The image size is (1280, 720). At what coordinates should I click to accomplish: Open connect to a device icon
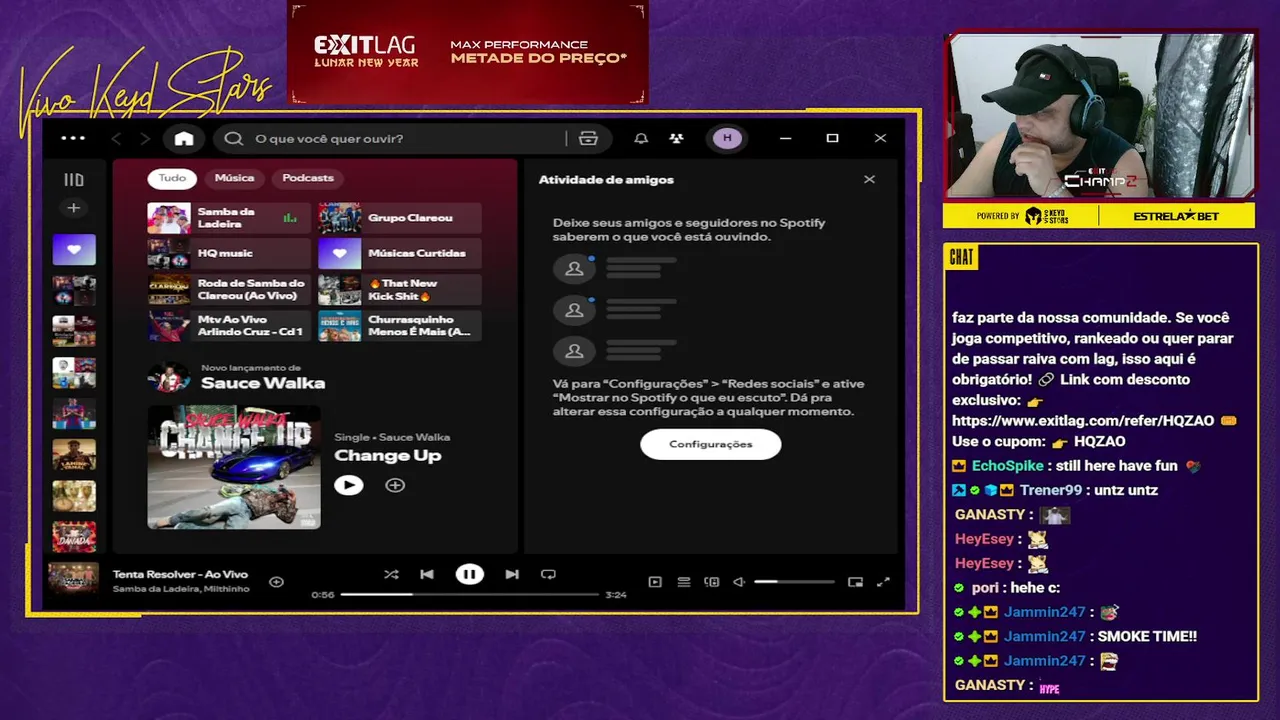point(712,582)
